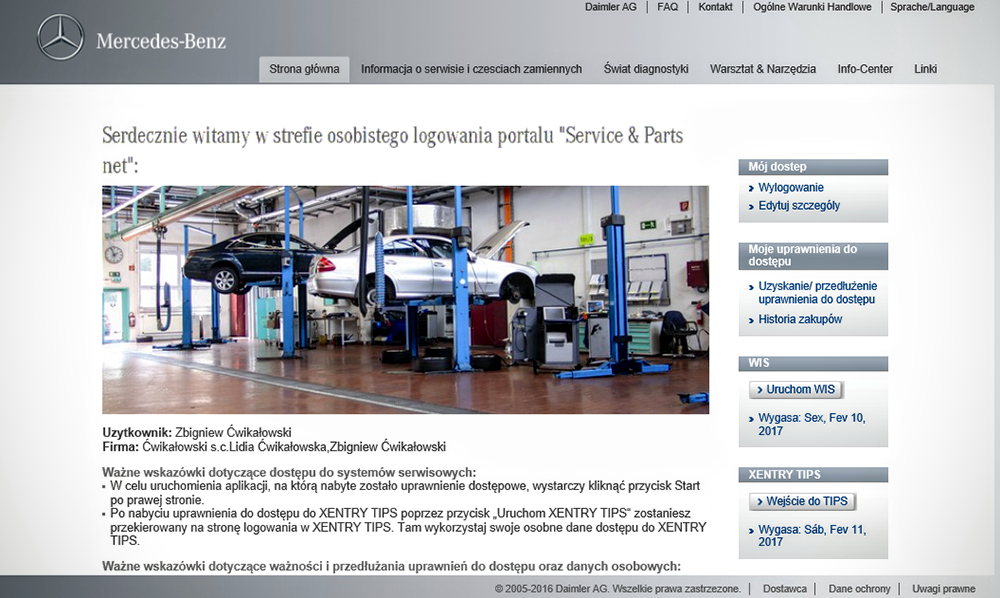The width and height of the screenshot is (1000, 598).
Task: Click the chevron bullet beside Wylogowanie
Action: click(x=751, y=188)
